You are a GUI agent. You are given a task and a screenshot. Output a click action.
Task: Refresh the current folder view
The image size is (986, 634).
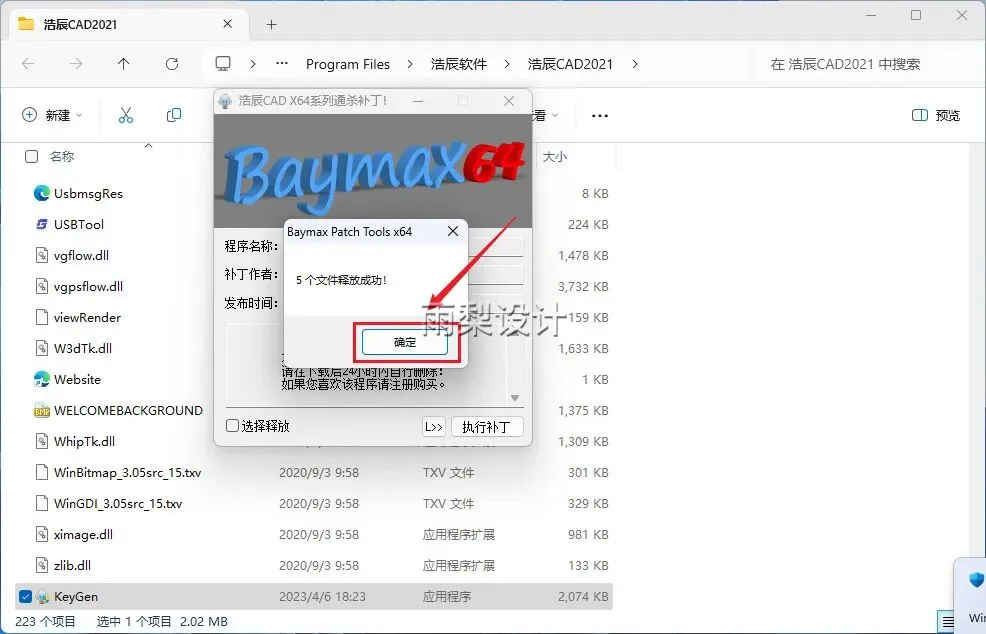(172, 64)
